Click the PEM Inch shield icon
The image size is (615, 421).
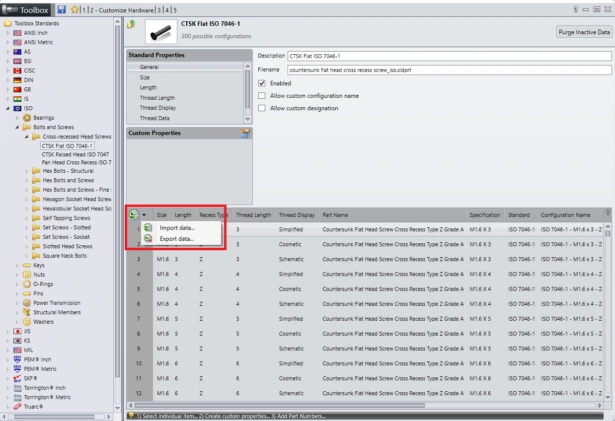coord(17,359)
